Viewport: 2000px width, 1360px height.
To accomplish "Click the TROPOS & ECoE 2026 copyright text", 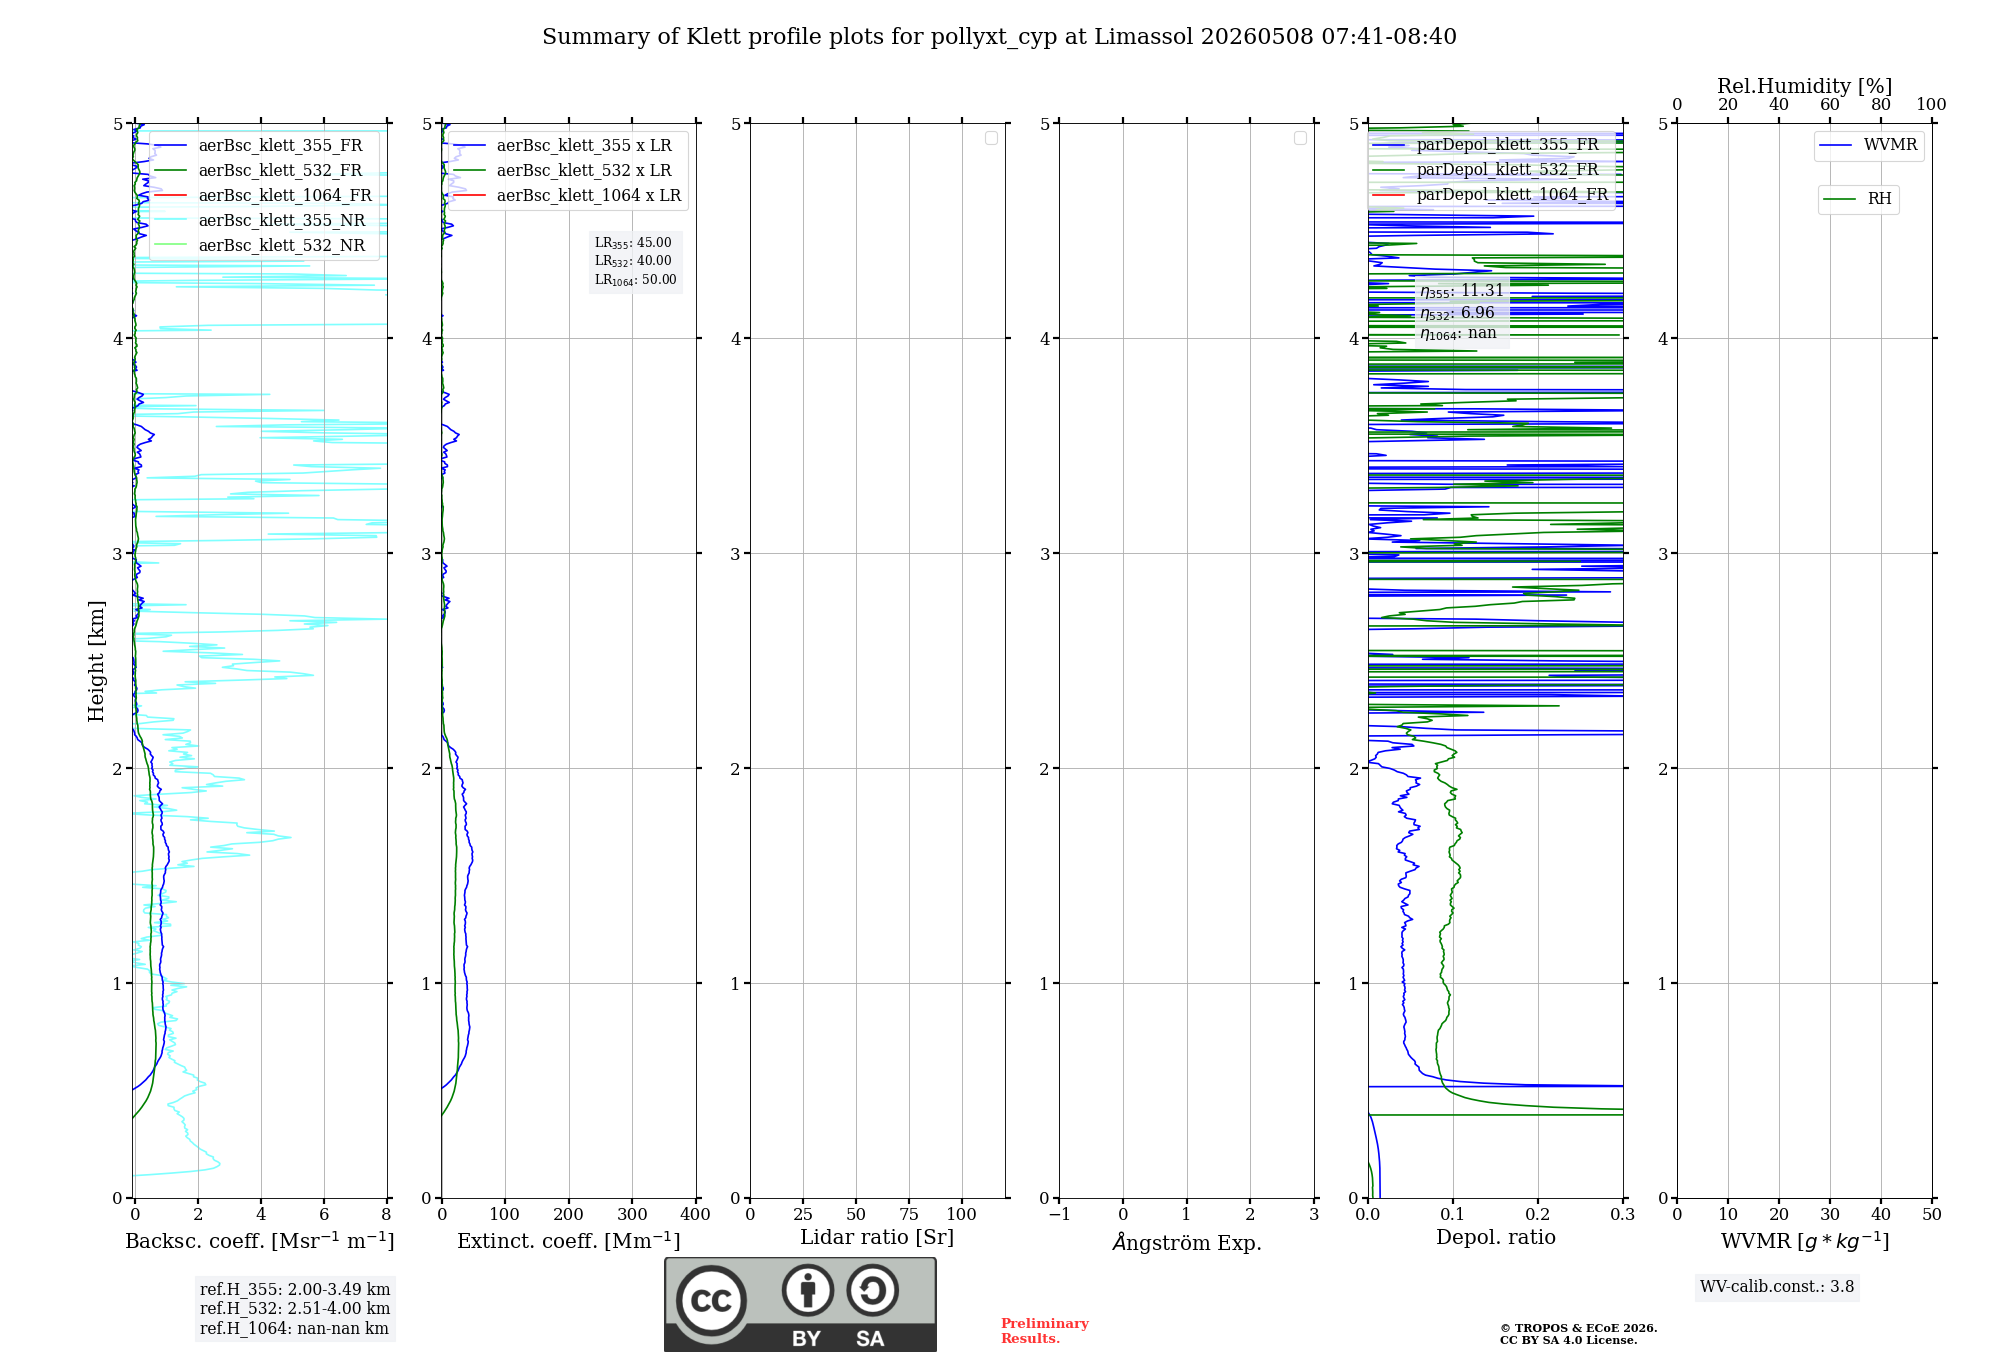I will (x=1579, y=1329).
